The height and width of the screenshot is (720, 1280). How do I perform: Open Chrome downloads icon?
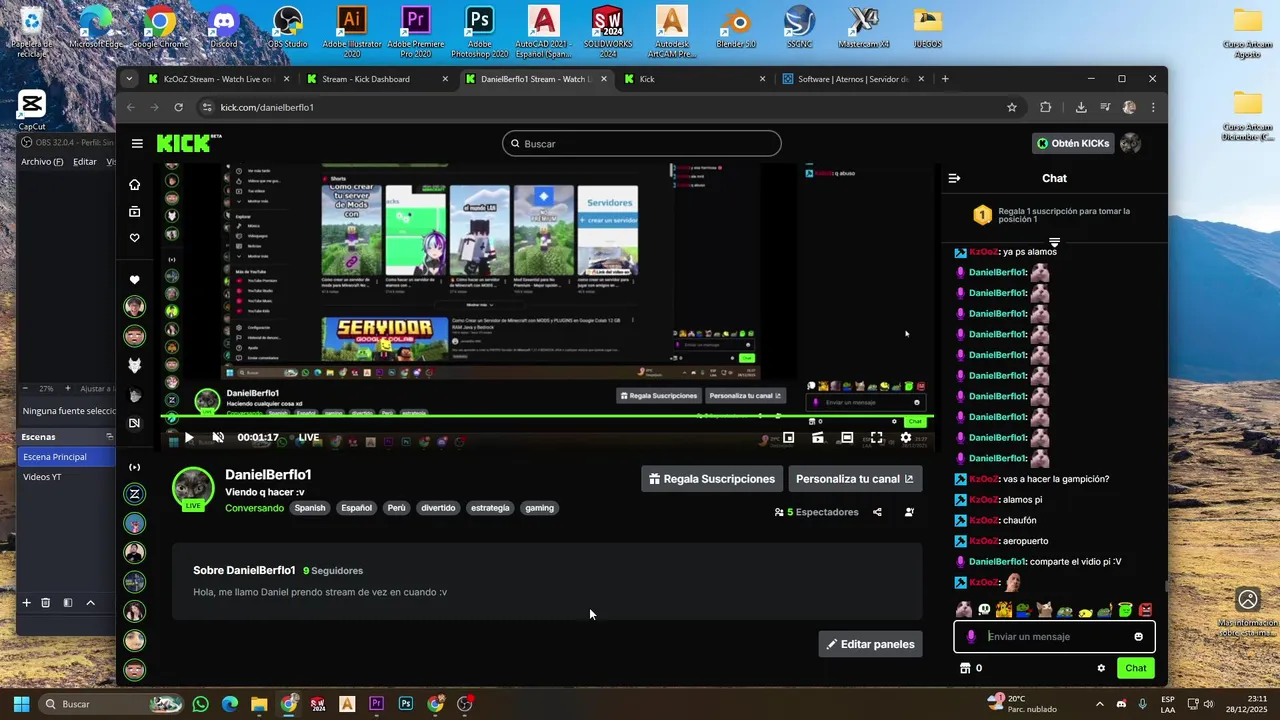[1081, 107]
